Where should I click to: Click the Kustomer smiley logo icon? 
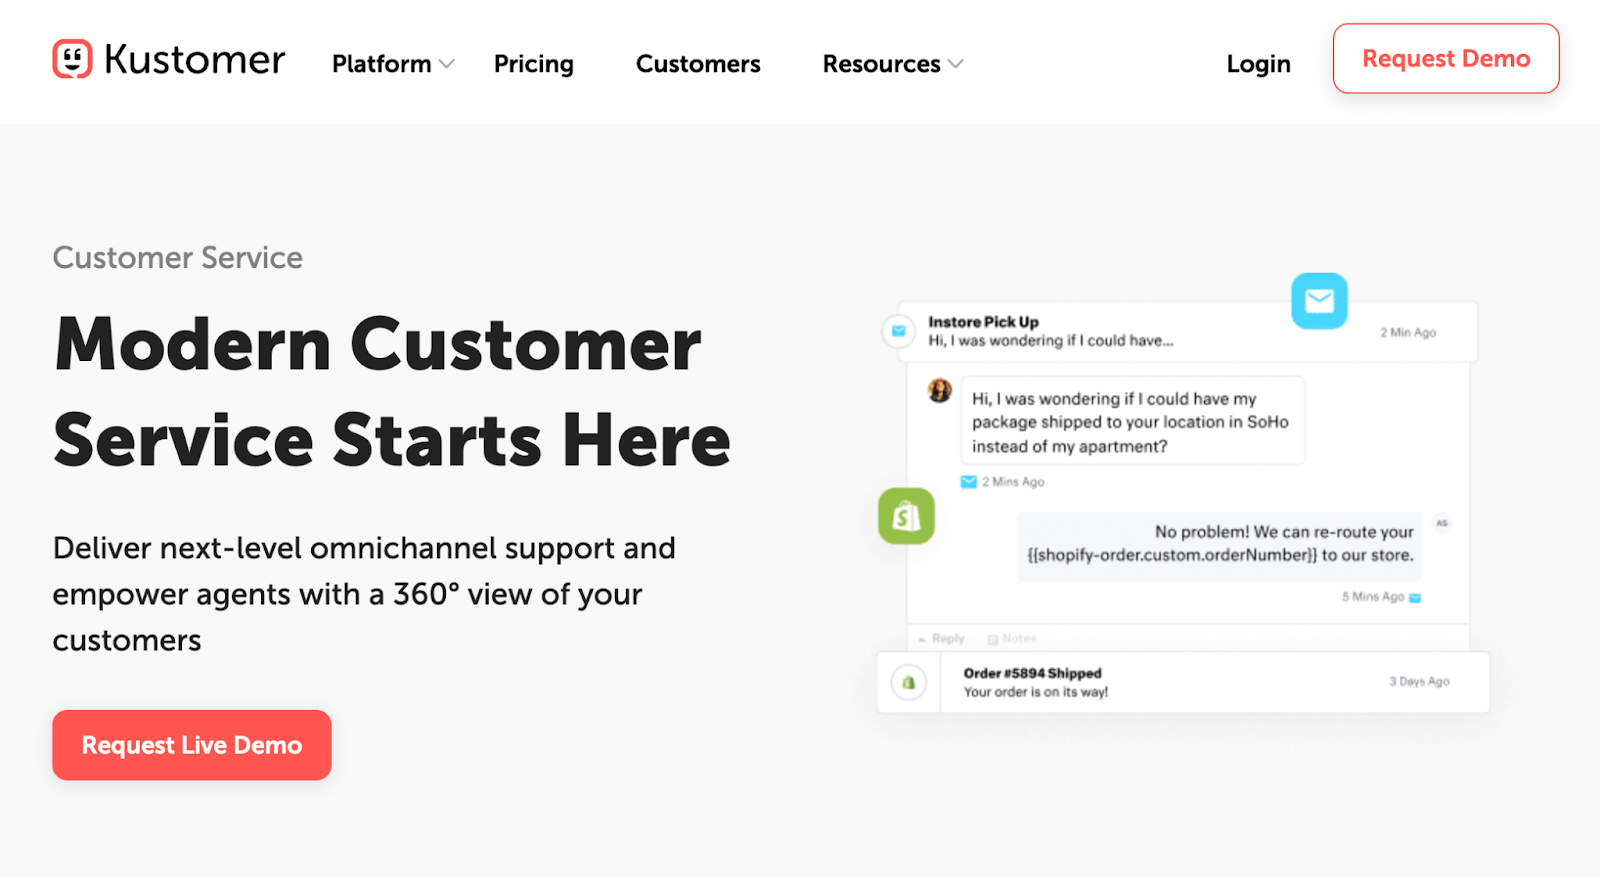(72, 59)
